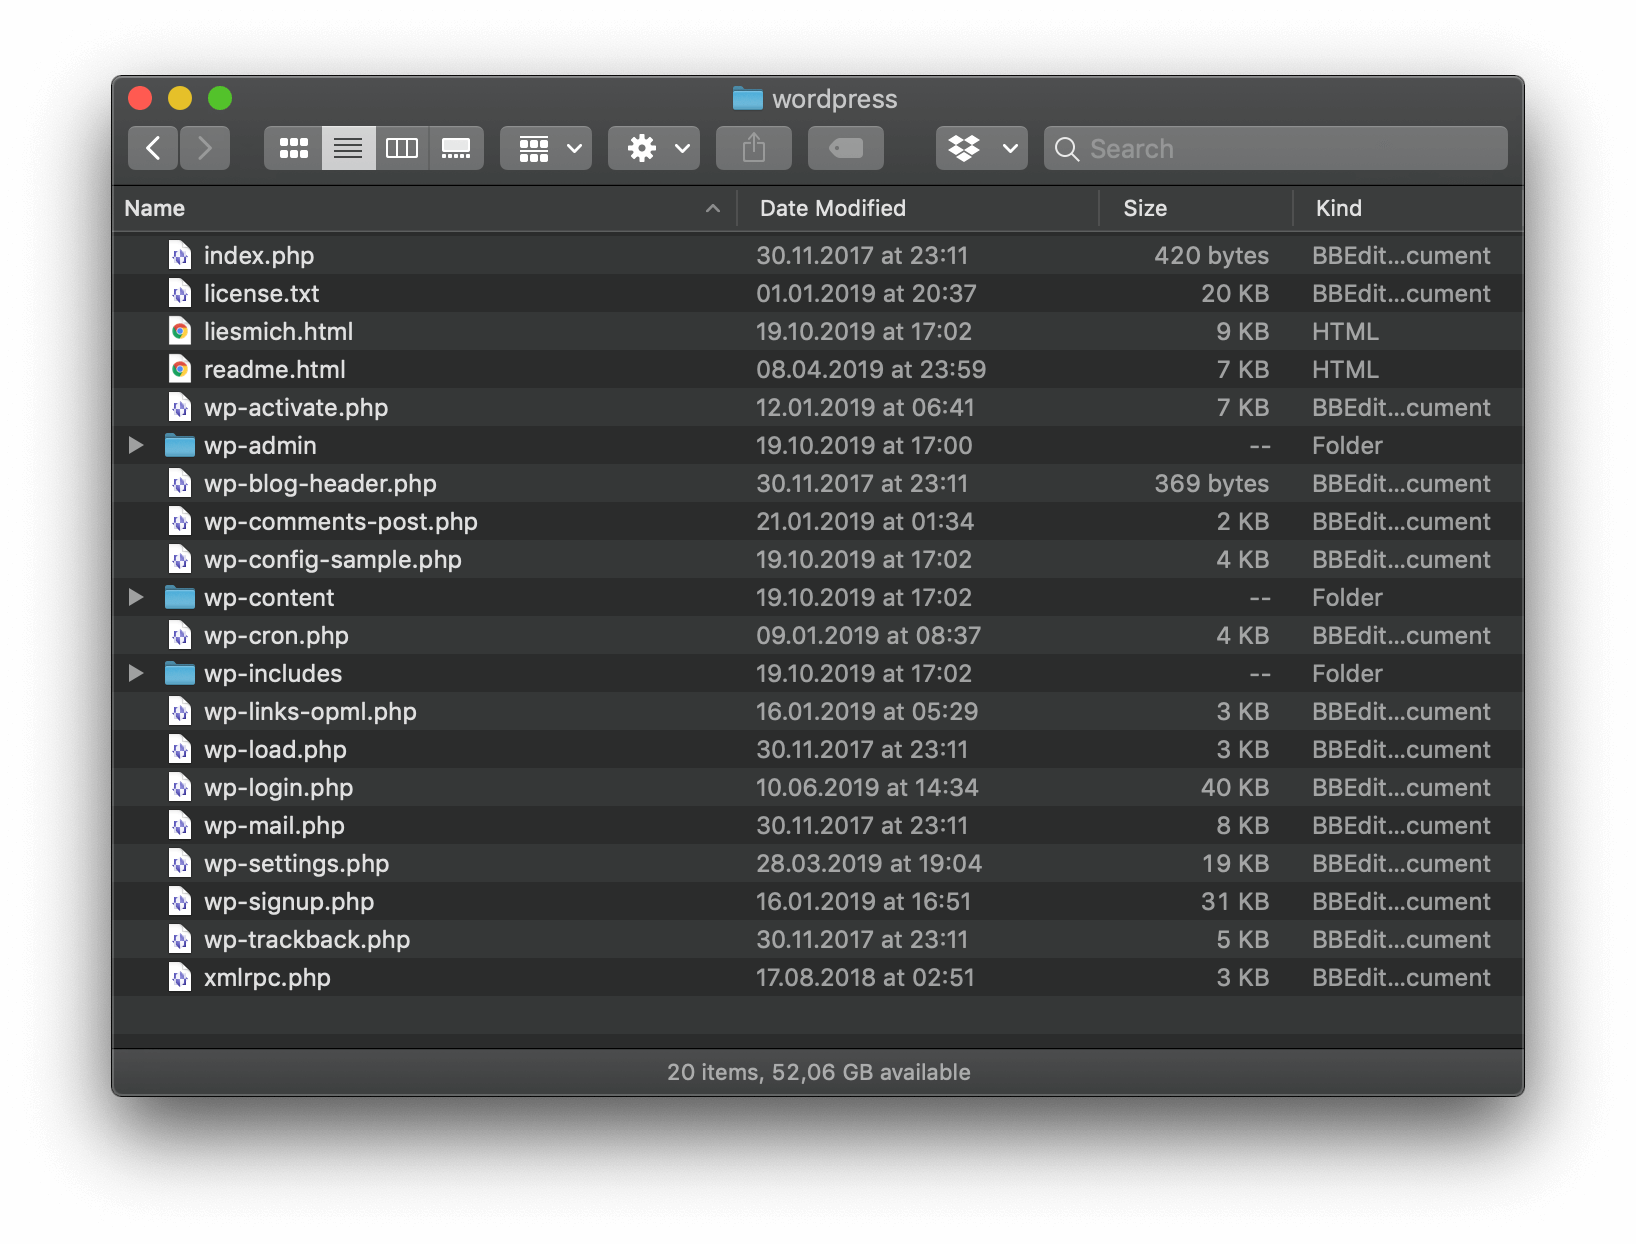
Task: Switch to column view
Action: click(x=402, y=148)
